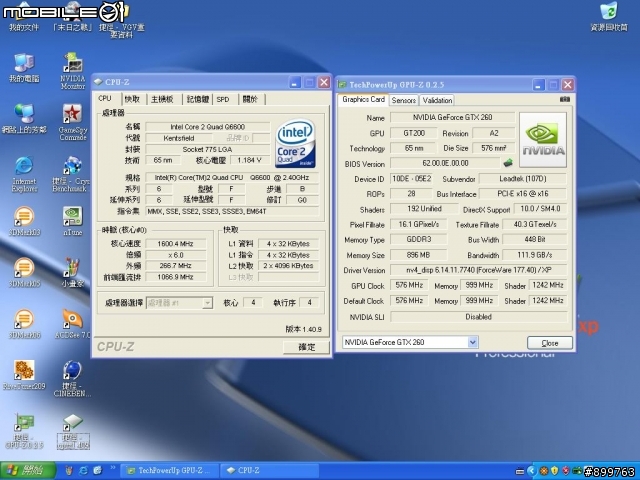Image resolution: width=640 pixels, height=480 pixels.
Task: Click the L2 快取 value 2 x 4096 KBytes
Action: (x=288, y=266)
